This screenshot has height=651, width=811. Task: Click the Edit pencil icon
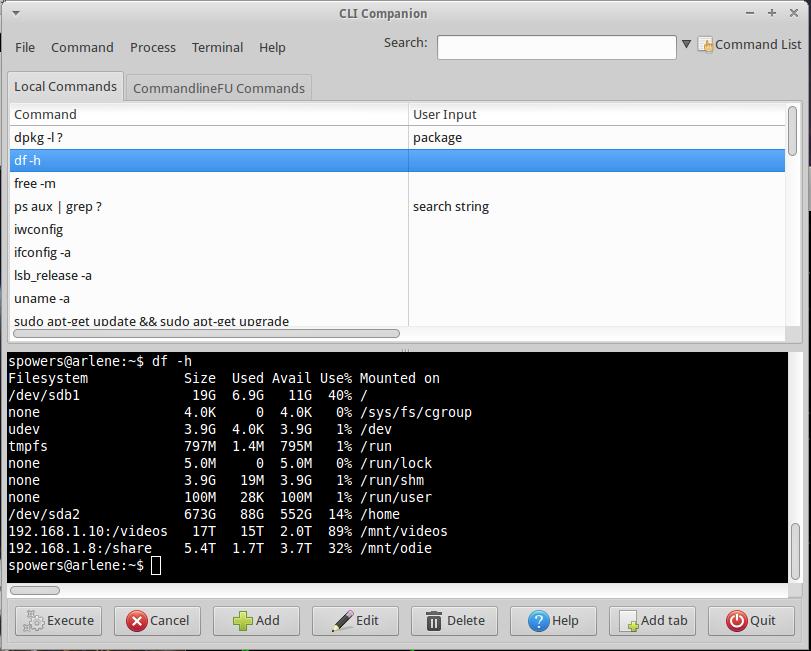point(343,621)
